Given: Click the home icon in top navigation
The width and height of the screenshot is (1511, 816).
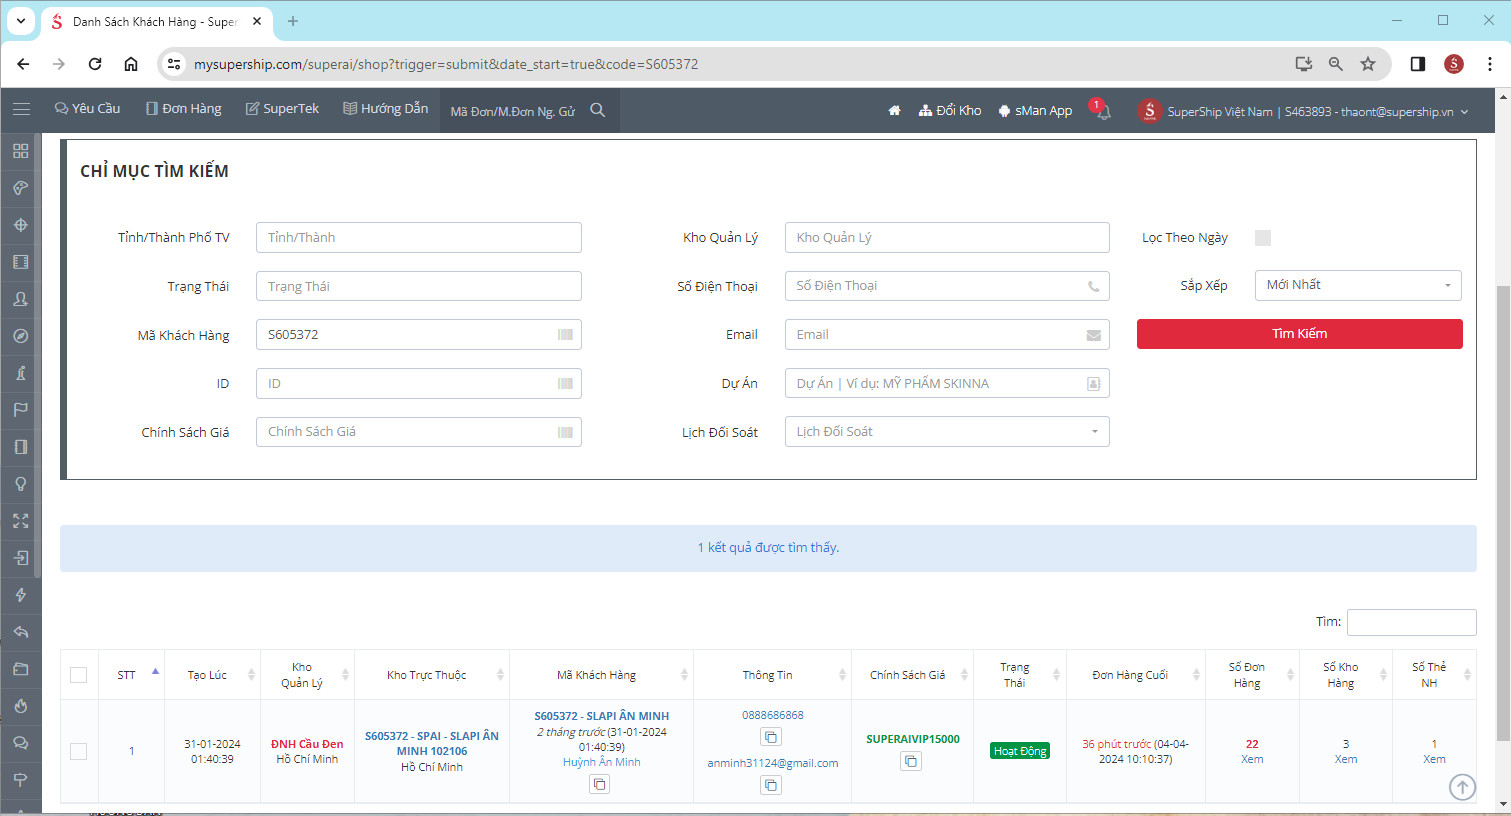Looking at the screenshot, I should [x=894, y=111].
